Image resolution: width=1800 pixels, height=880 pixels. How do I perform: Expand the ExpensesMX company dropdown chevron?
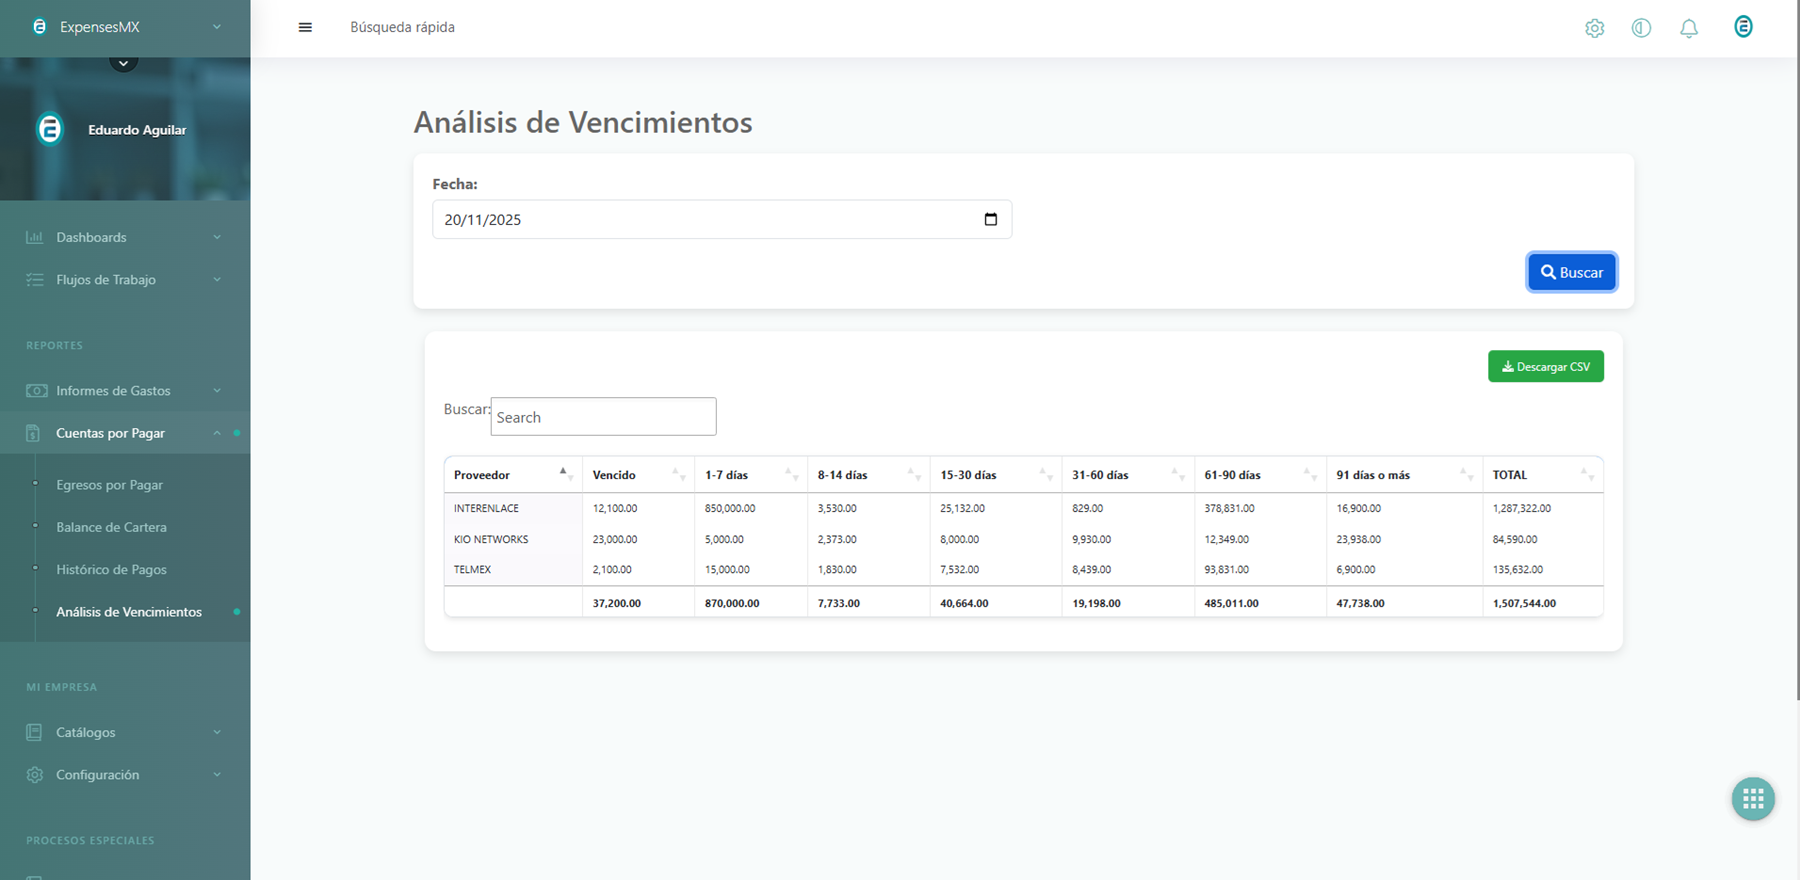[x=217, y=27]
